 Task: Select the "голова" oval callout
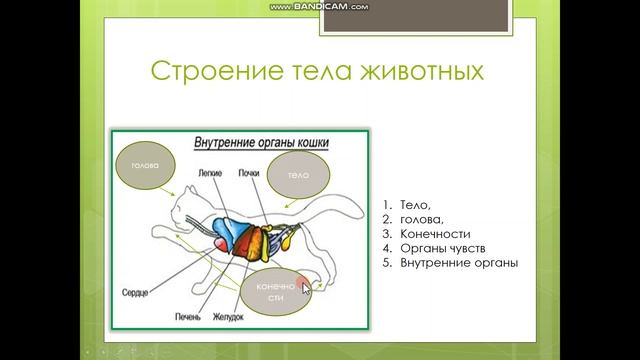click(x=145, y=165)
